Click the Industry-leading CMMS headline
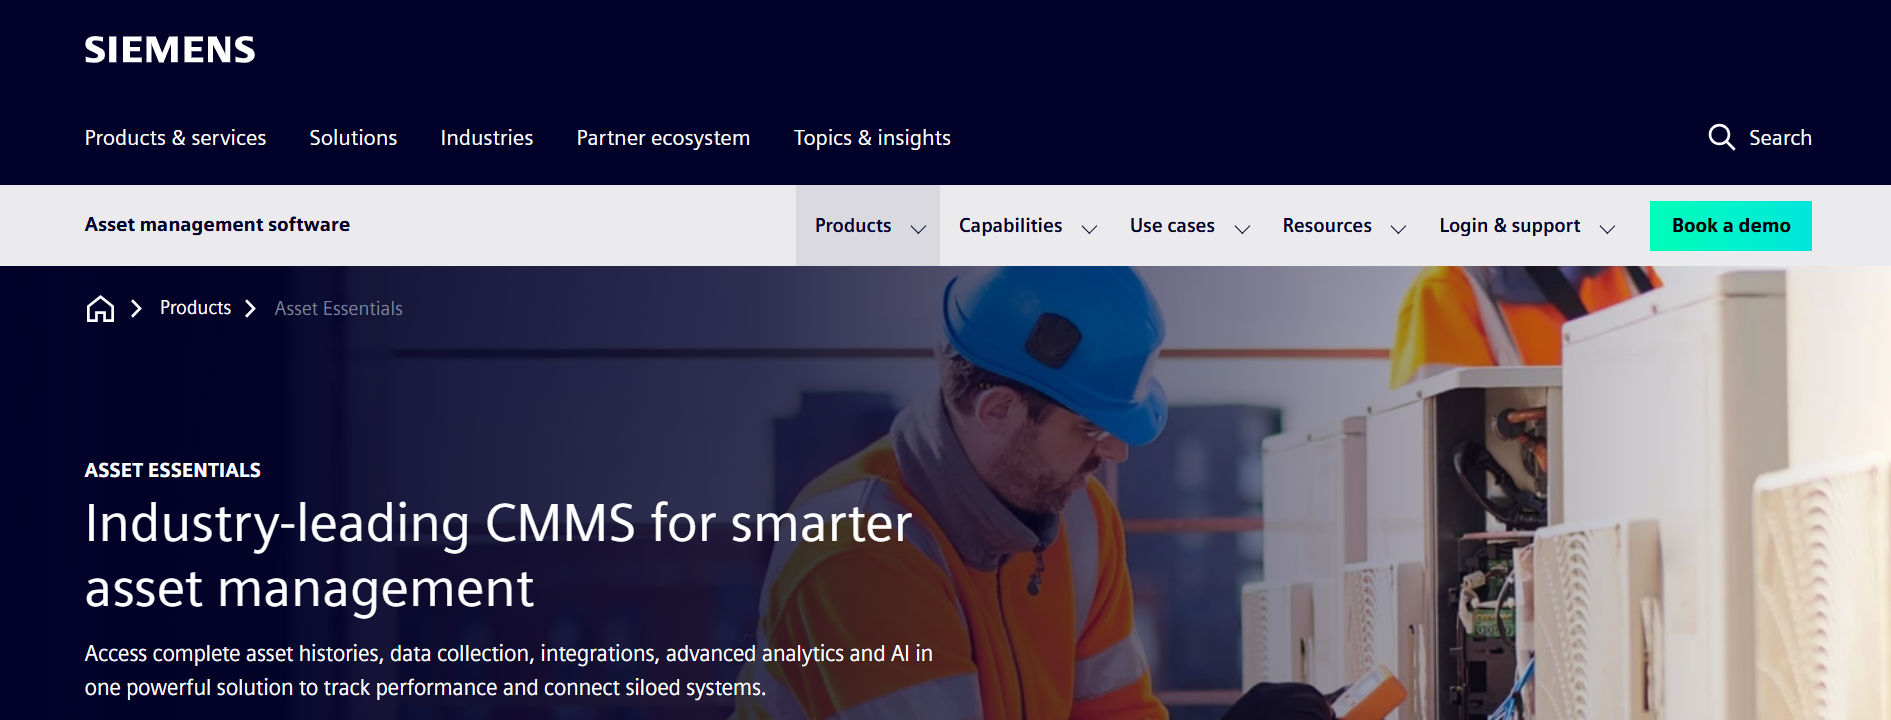Image resolution: width=1891 pixels, height=720 pixels. (498, 555)
